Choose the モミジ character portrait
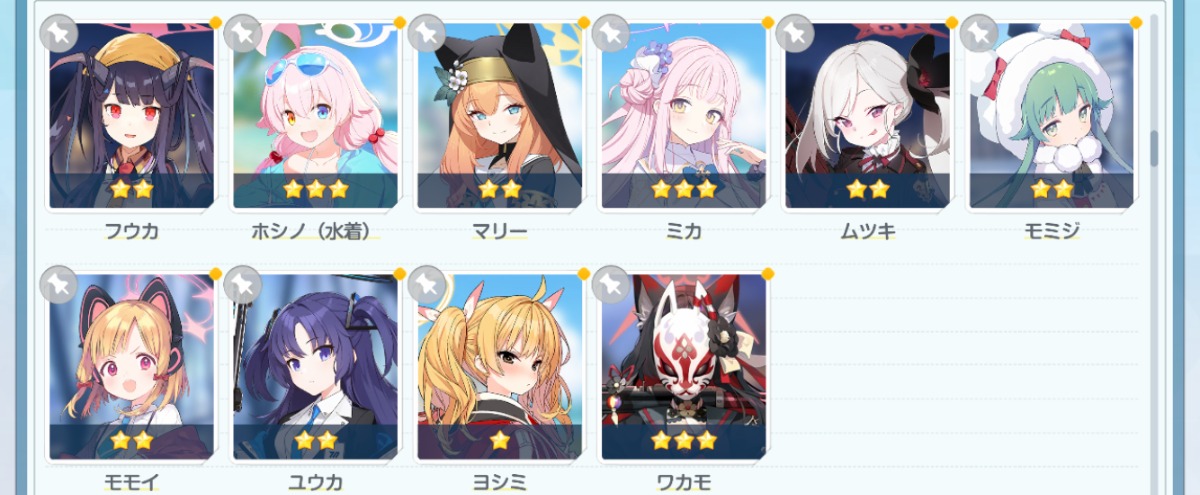This screenshot has height=495, width=1200. 1052,116
